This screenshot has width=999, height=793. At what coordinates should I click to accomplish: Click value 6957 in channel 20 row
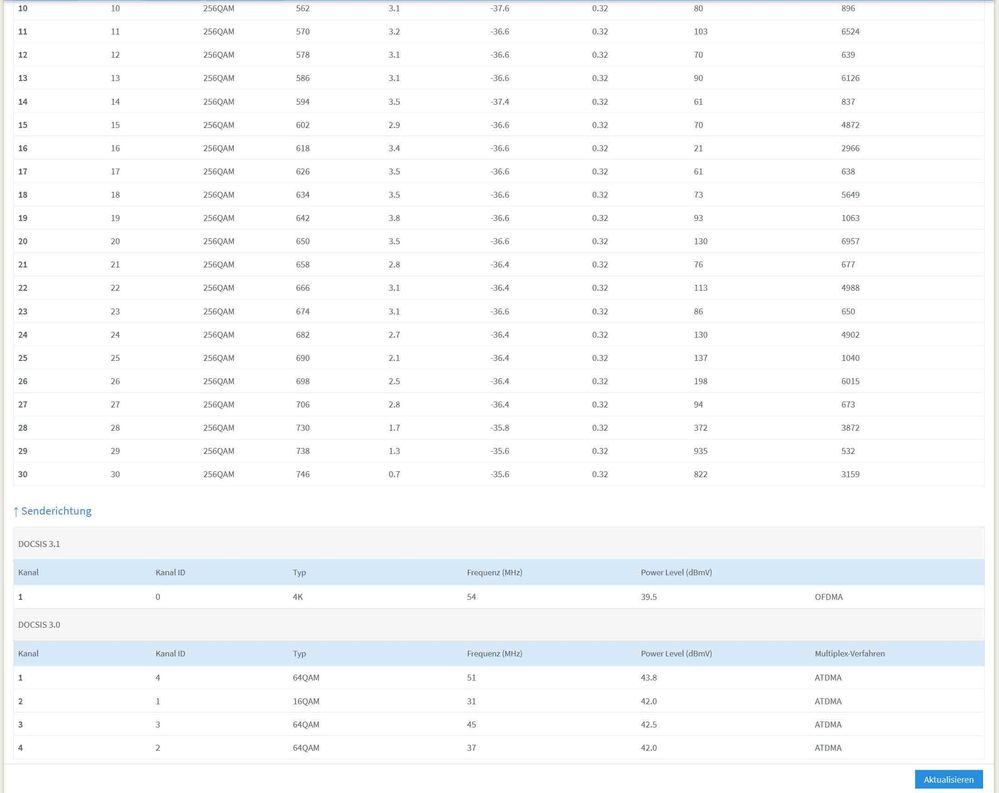click(850, 241)
